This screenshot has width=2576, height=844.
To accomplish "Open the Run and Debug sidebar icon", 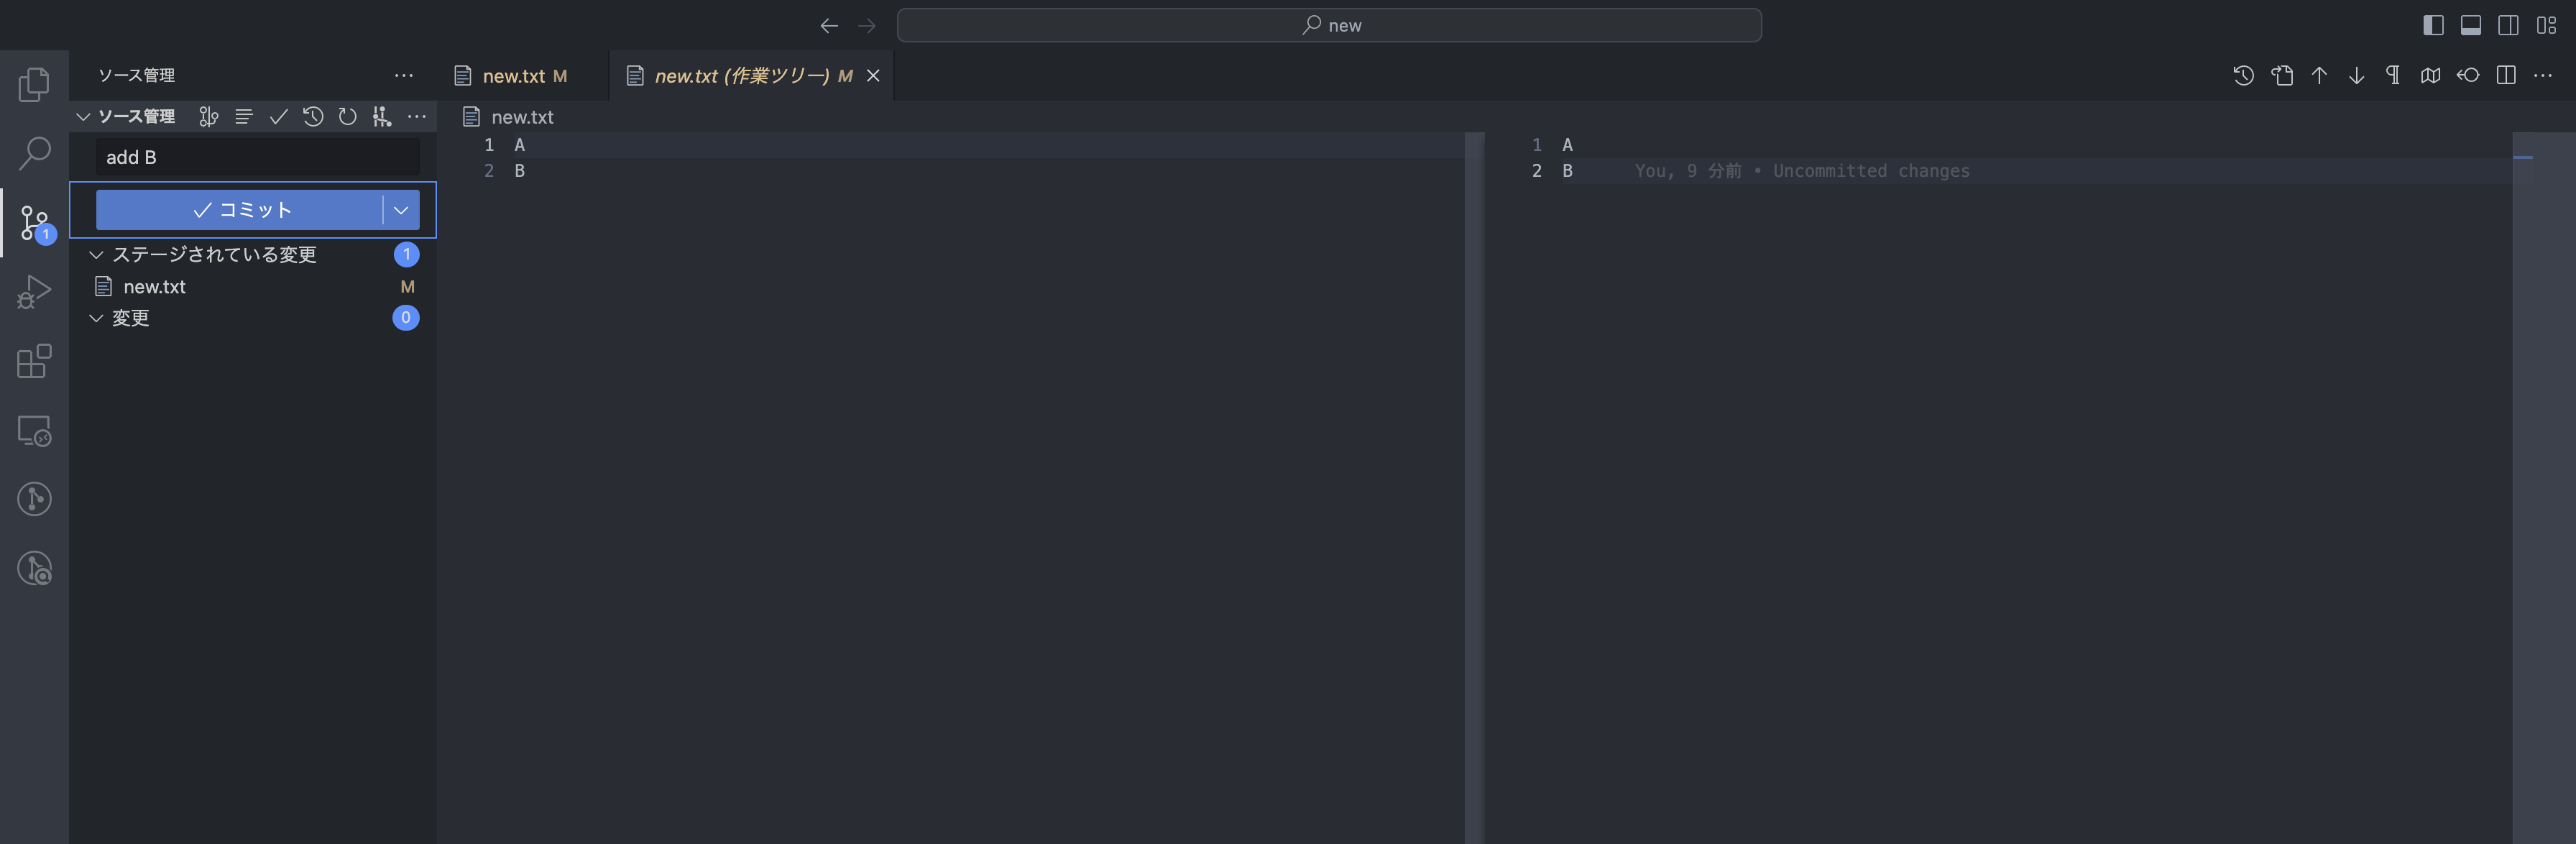I will [34, 291].
